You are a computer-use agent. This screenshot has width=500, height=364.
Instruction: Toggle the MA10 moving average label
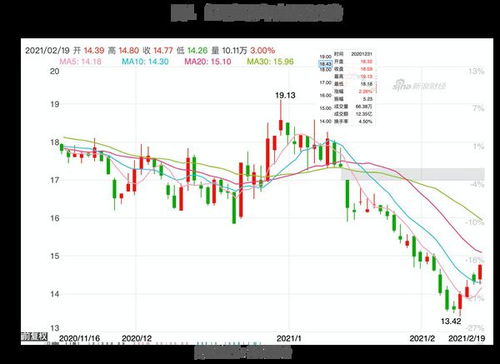click(145, 61)
